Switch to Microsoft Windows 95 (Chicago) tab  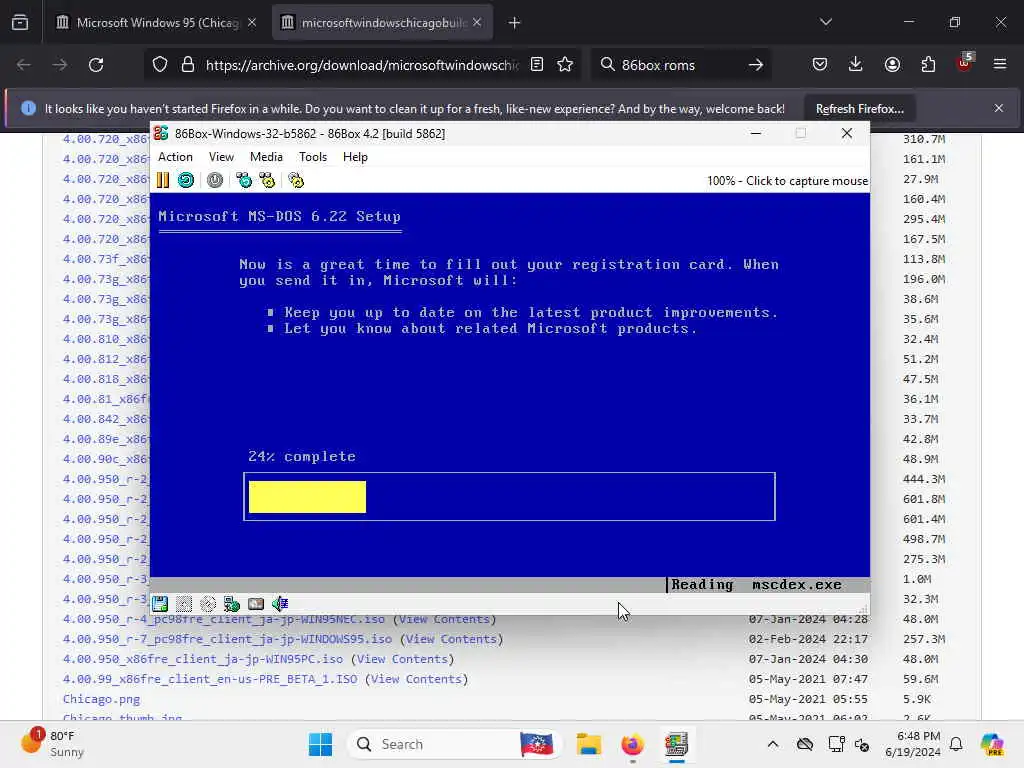(156, 23)
